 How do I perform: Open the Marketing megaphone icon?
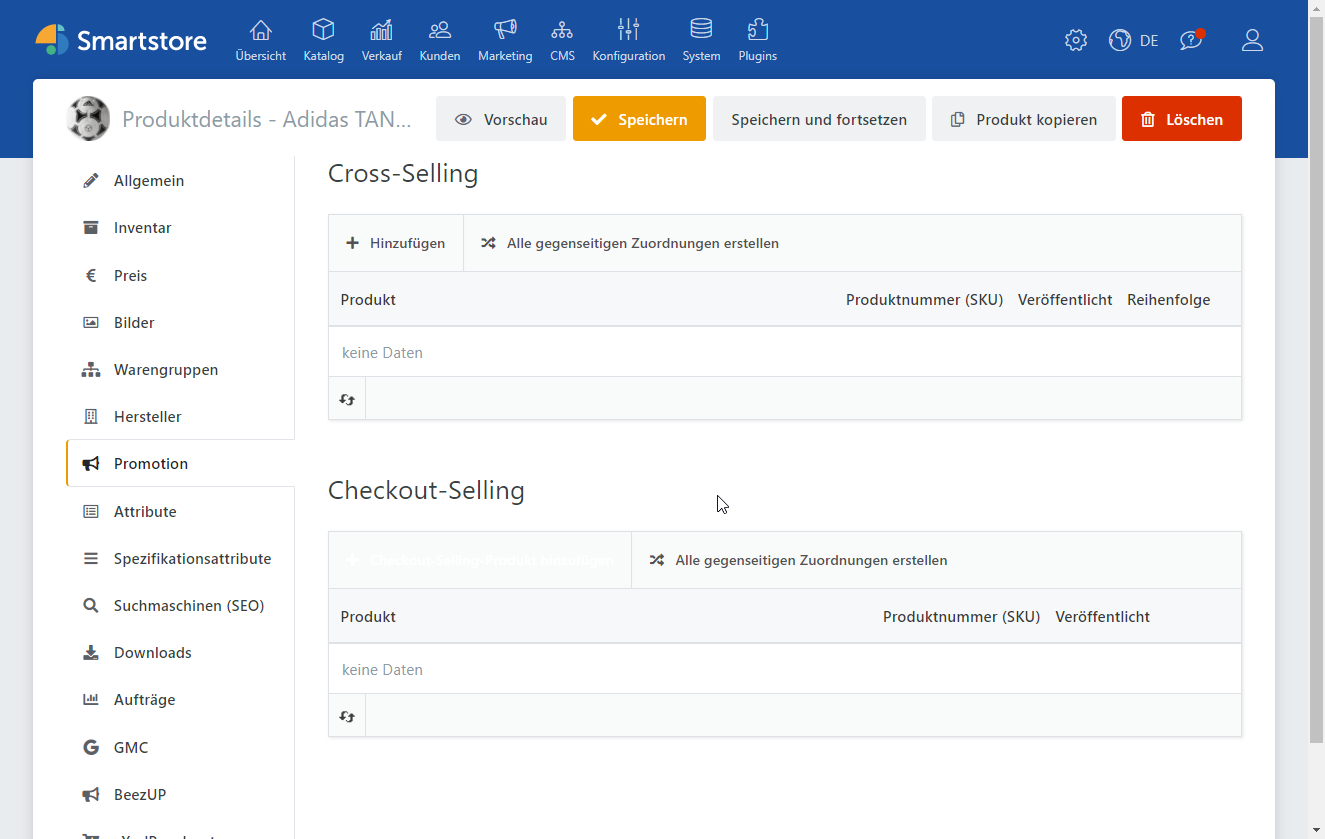click(504, 30)
